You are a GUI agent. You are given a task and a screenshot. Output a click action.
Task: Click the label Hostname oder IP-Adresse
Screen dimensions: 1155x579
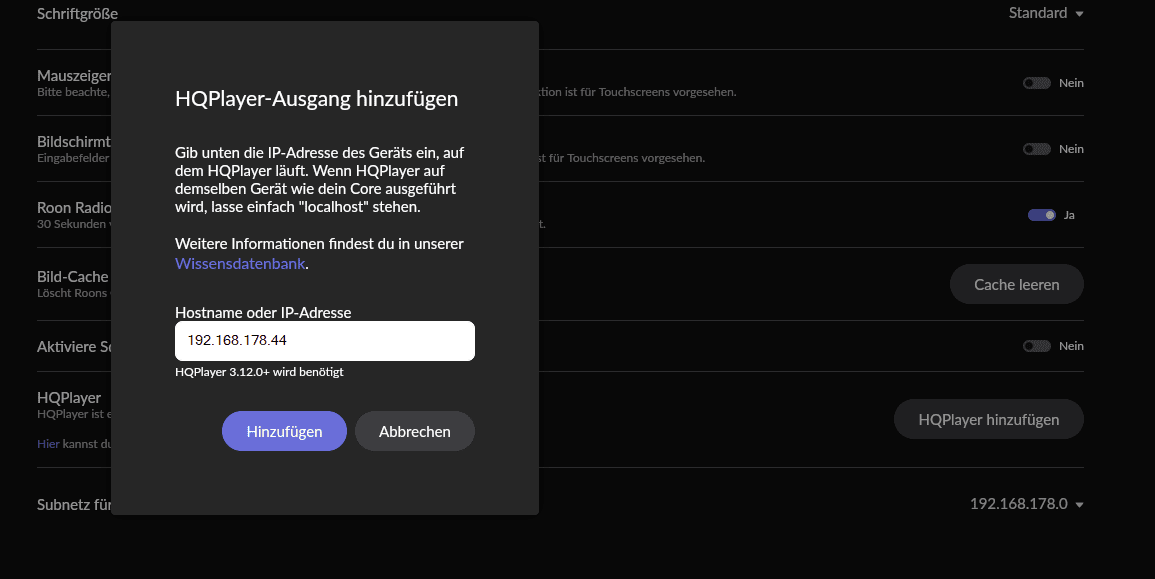(x=263, y=312)
